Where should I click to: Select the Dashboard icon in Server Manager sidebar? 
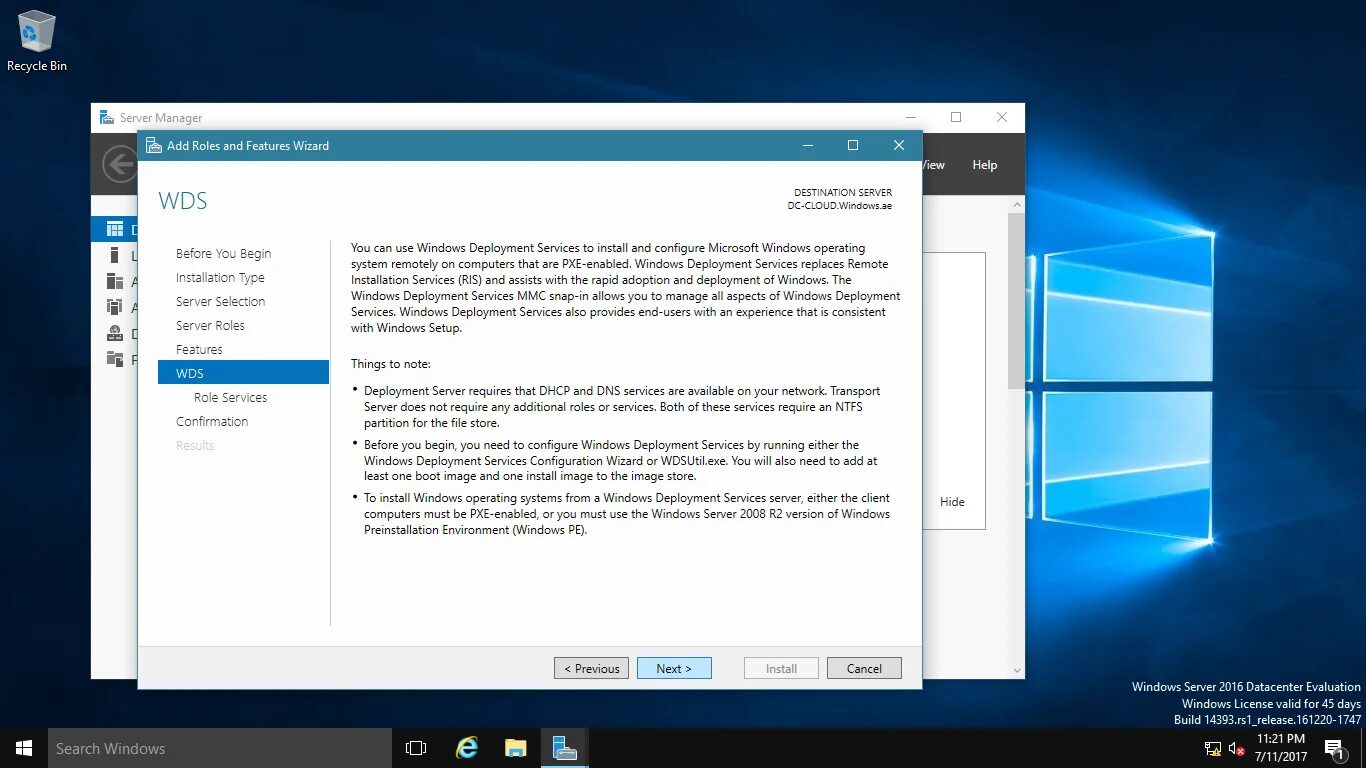tap(115, 229)
